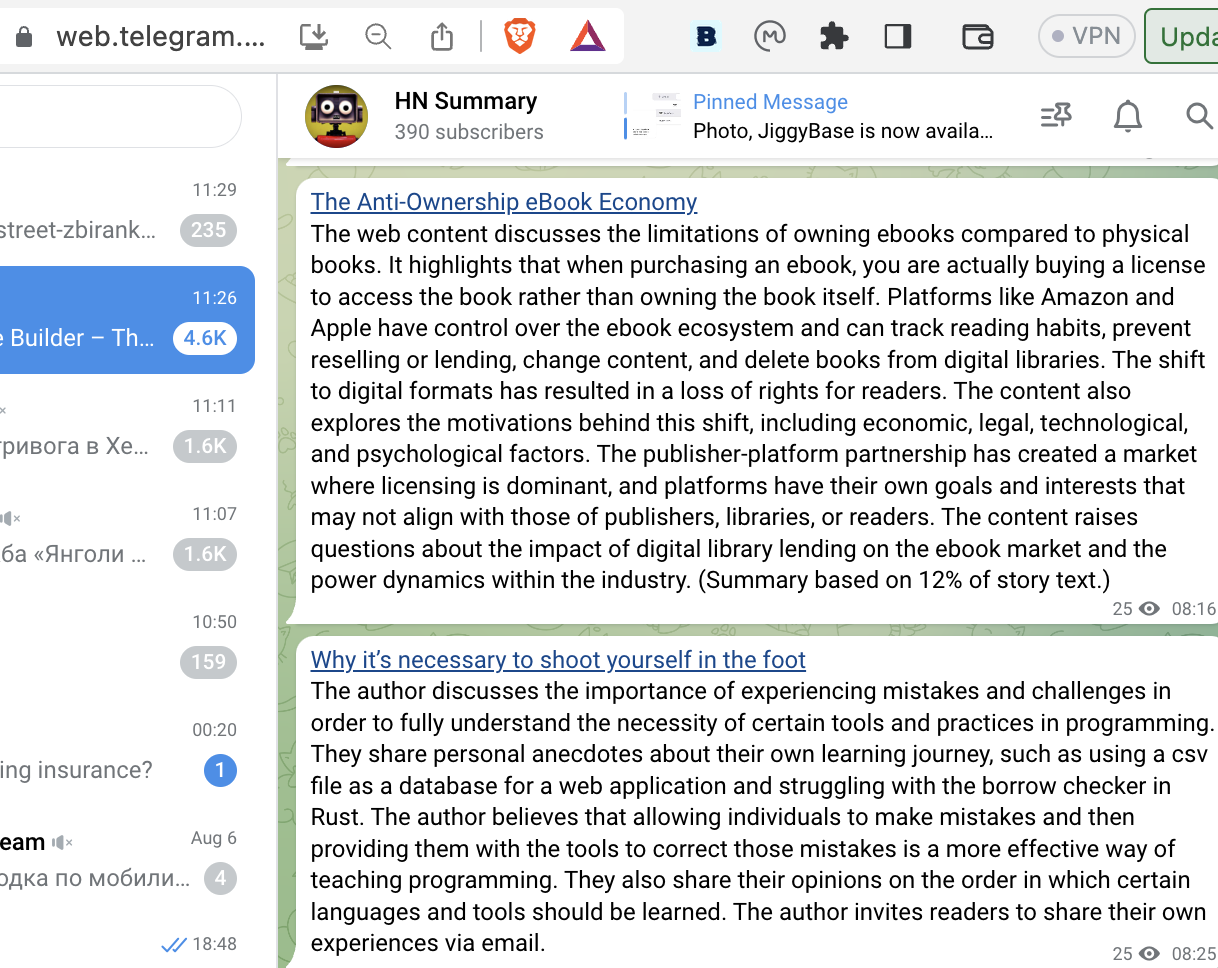1218x968 pixels.
Task: Toggle the VPN button
Action: point(1086,37)
